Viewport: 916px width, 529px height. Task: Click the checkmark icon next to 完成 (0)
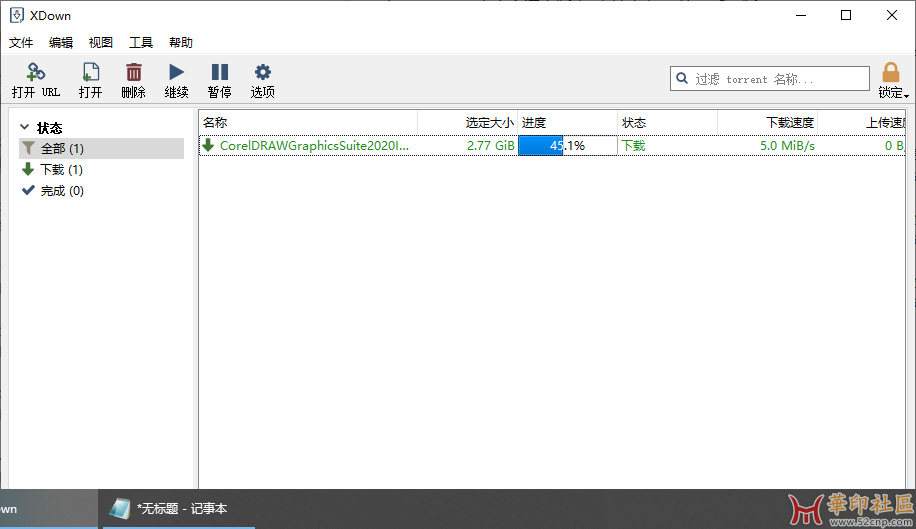(x=28, y=190)
